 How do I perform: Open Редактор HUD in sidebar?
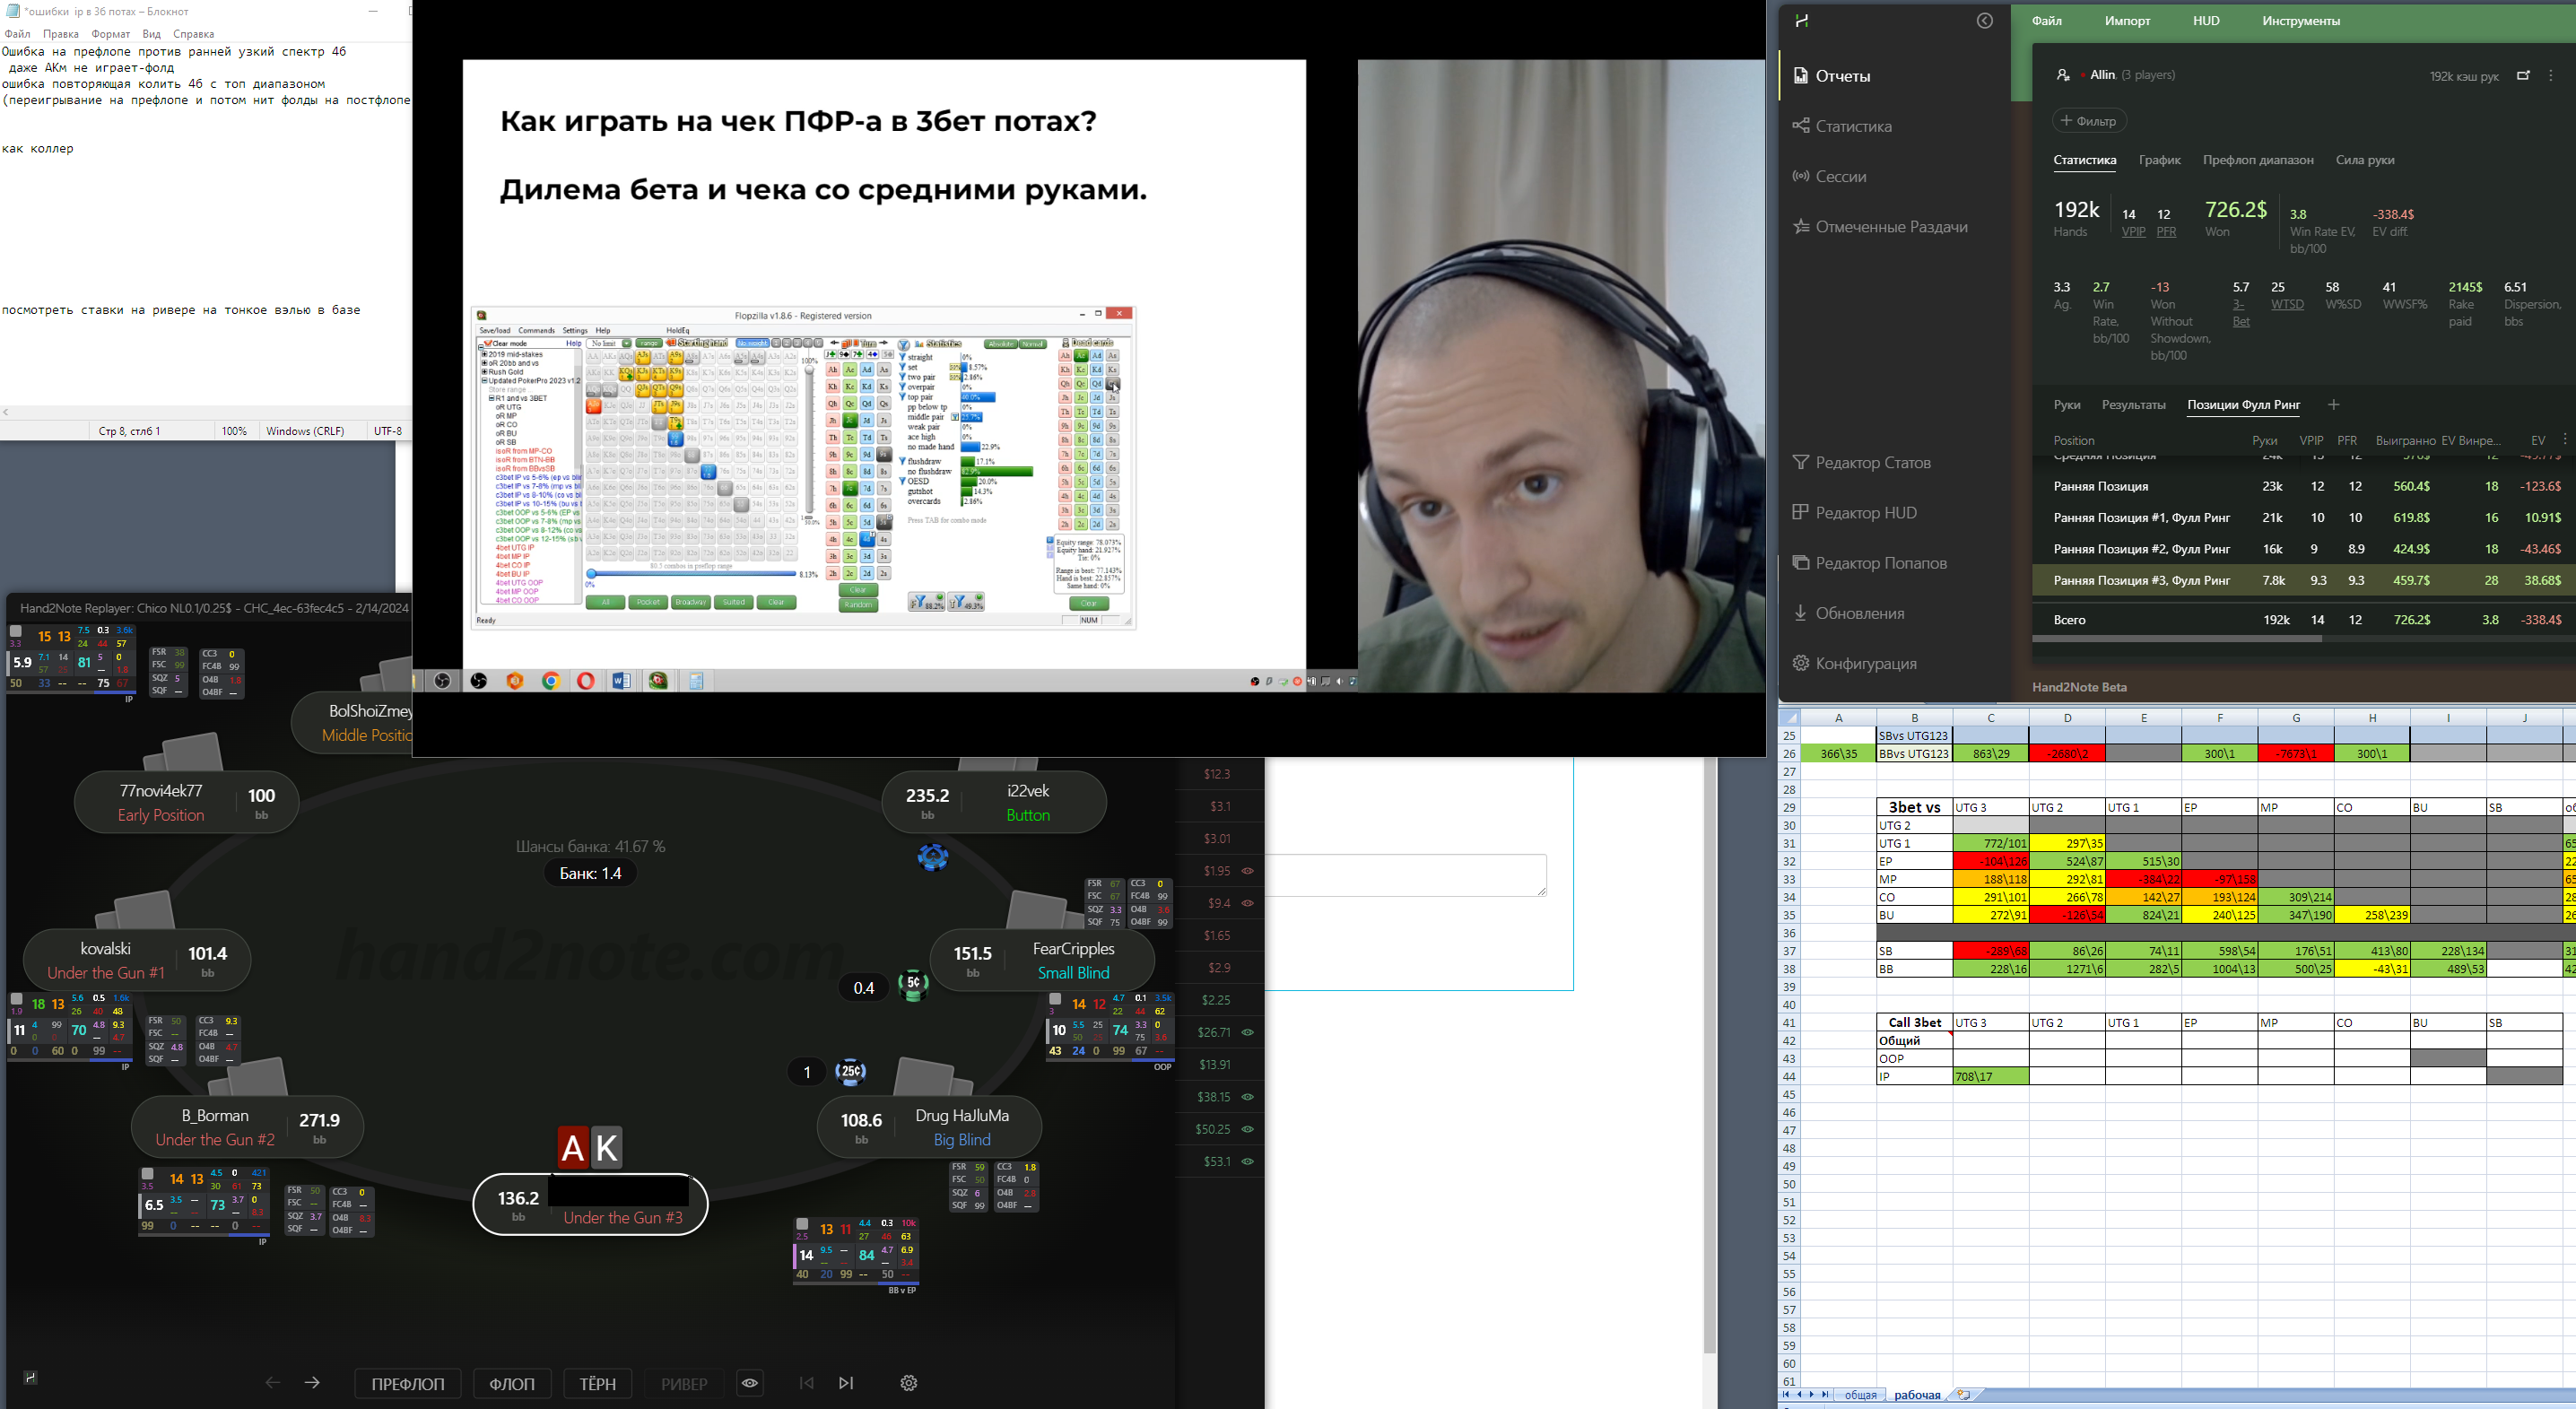click(x=1855, y=512)
